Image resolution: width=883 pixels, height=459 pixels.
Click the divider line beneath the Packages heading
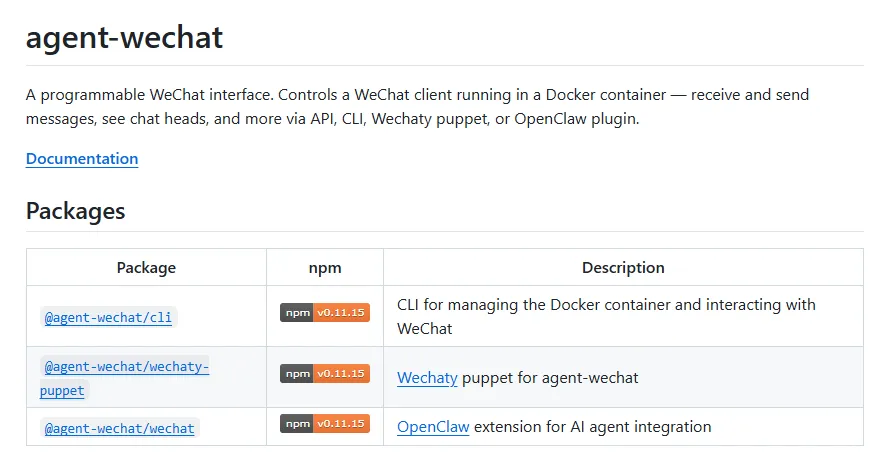click(x=444, y=232)
